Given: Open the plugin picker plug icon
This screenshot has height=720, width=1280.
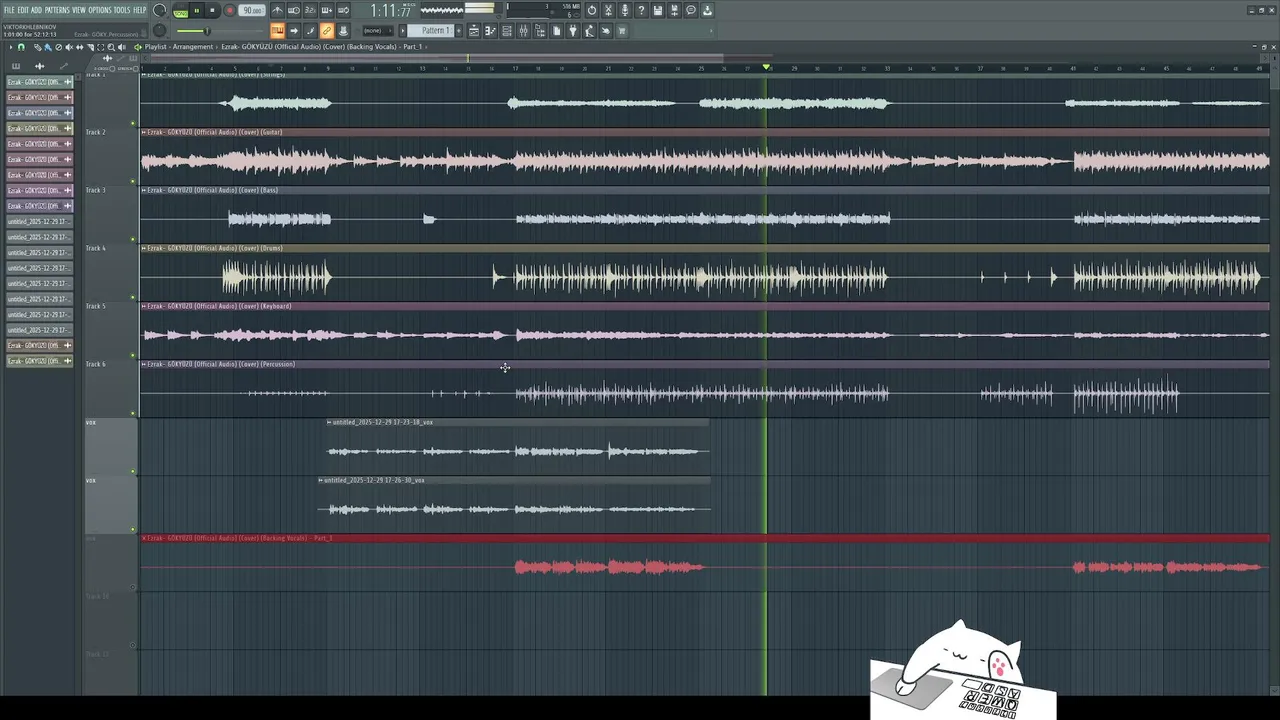Looking at the screenshot, I should [x=573, y=31].
